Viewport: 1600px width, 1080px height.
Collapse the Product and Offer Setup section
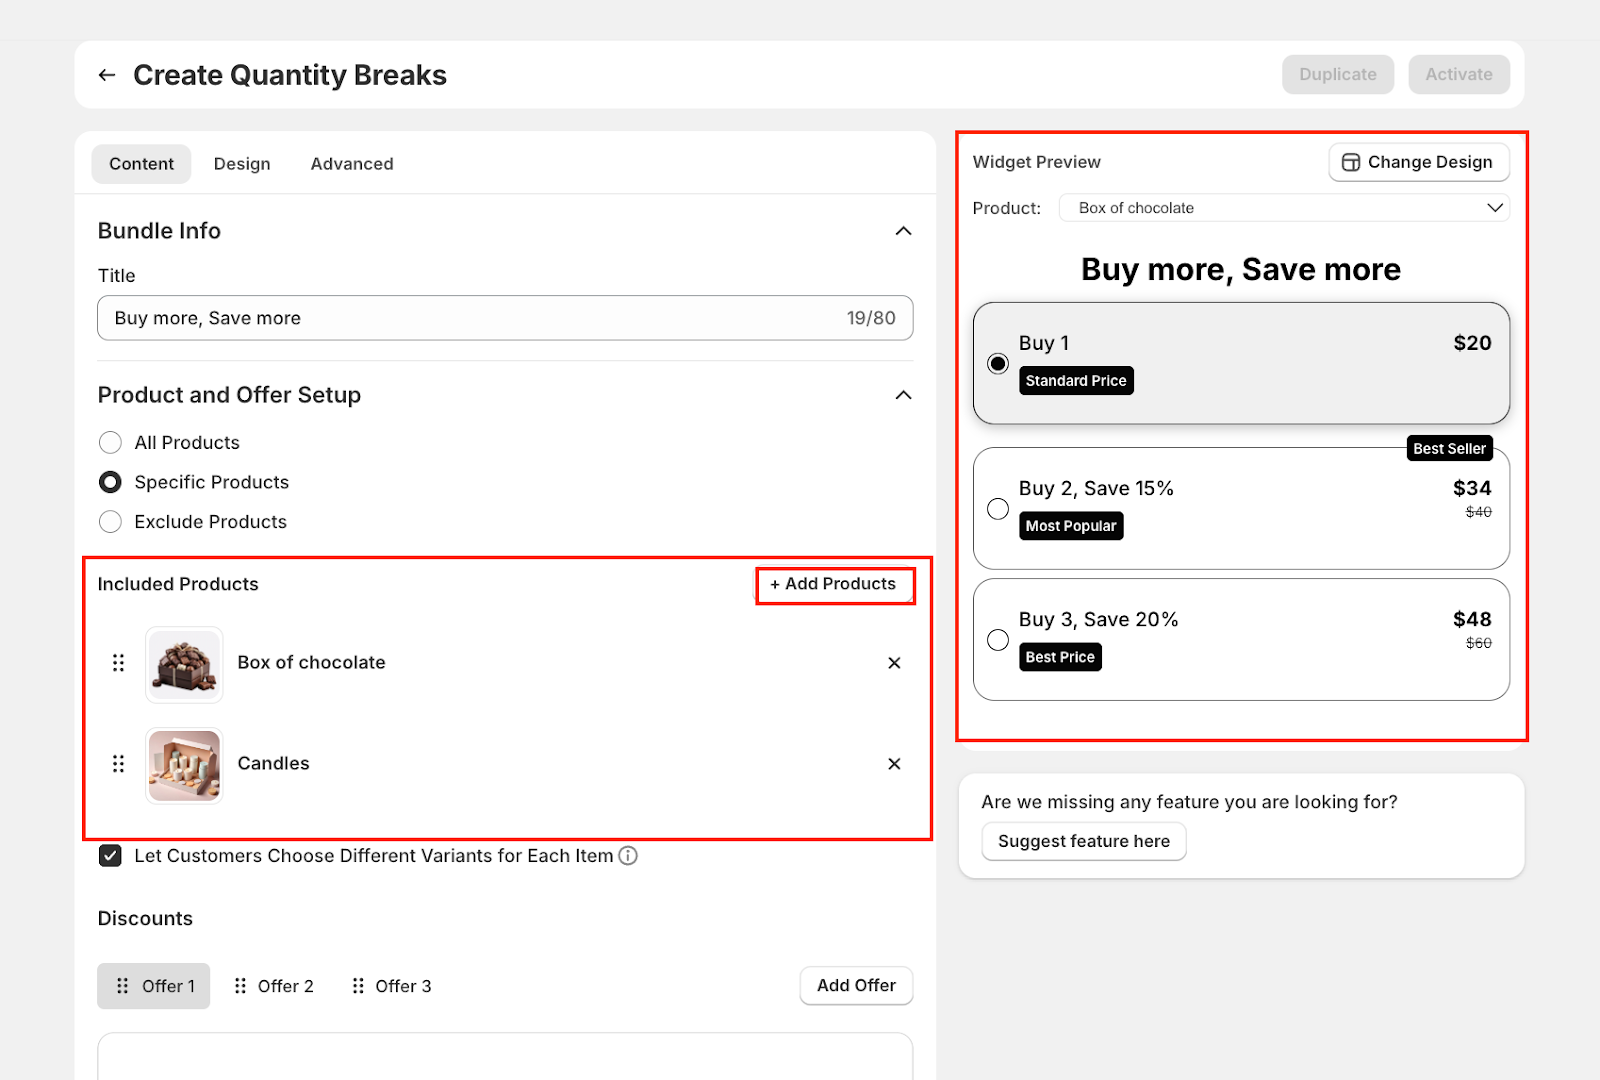click(903, 395)
